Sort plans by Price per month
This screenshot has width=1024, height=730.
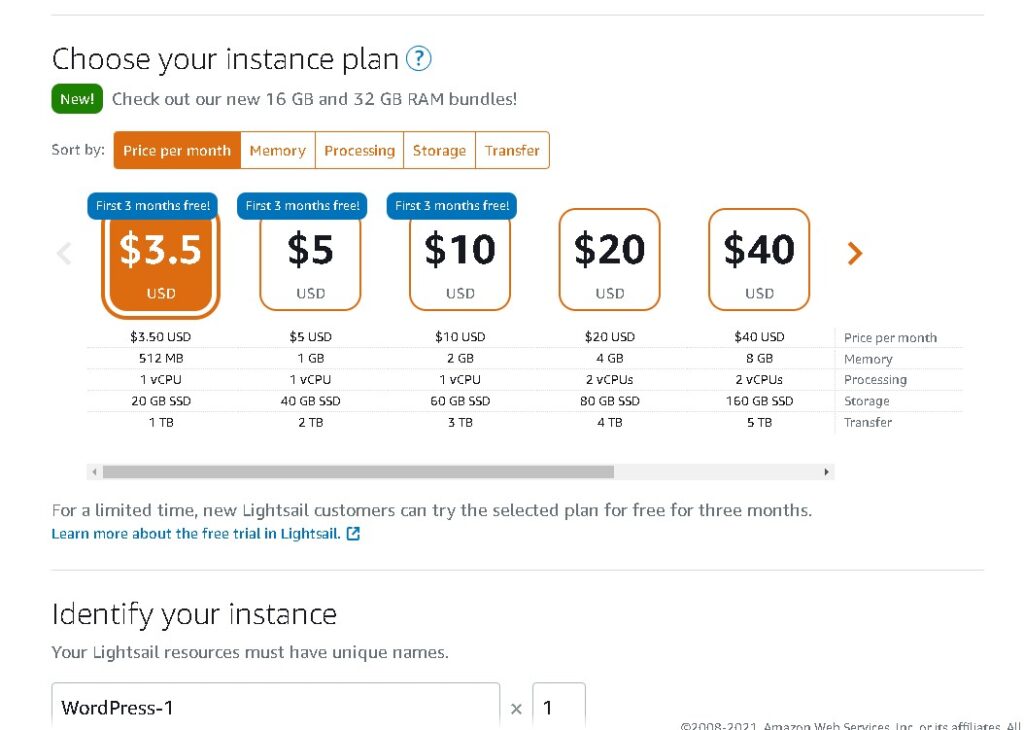(177, 151)
